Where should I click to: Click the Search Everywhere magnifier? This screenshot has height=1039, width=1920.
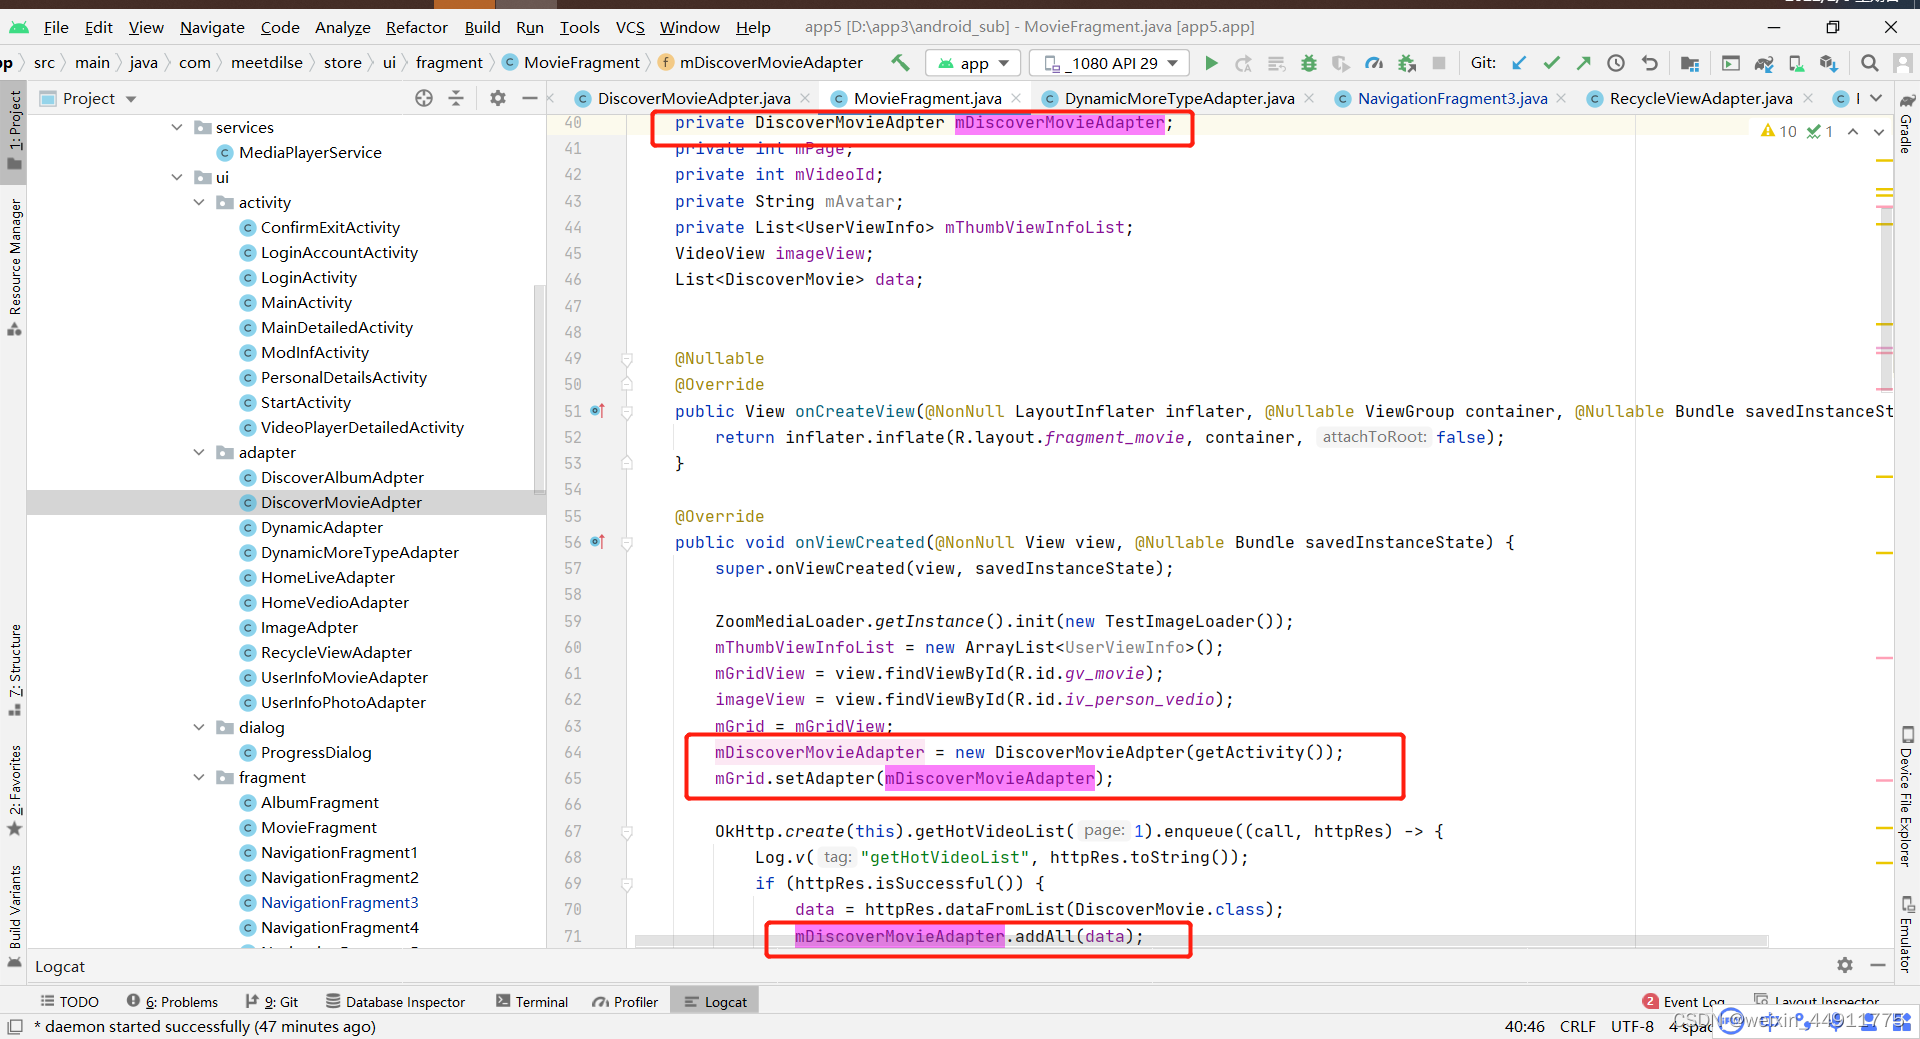tap(1869, 63)
